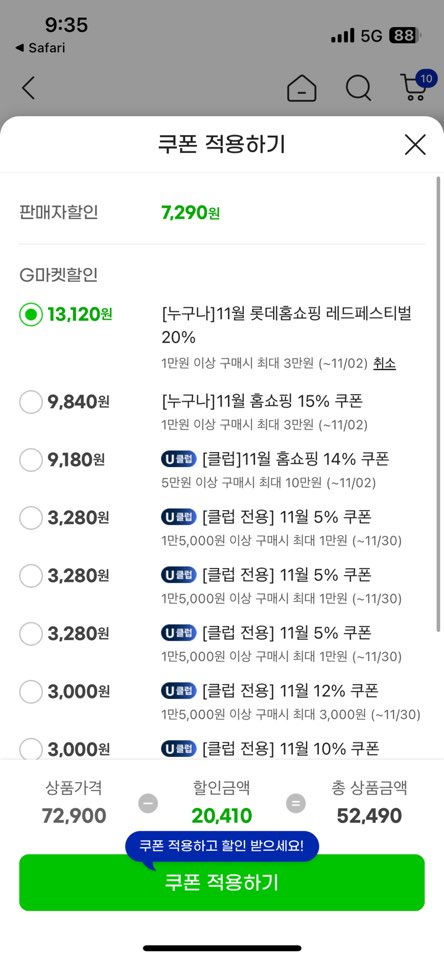This screenshot has width=444, height=961.
Task: Select the 9,180원 클럽 14% coupon radio
Action: click(x=31, y=460)
